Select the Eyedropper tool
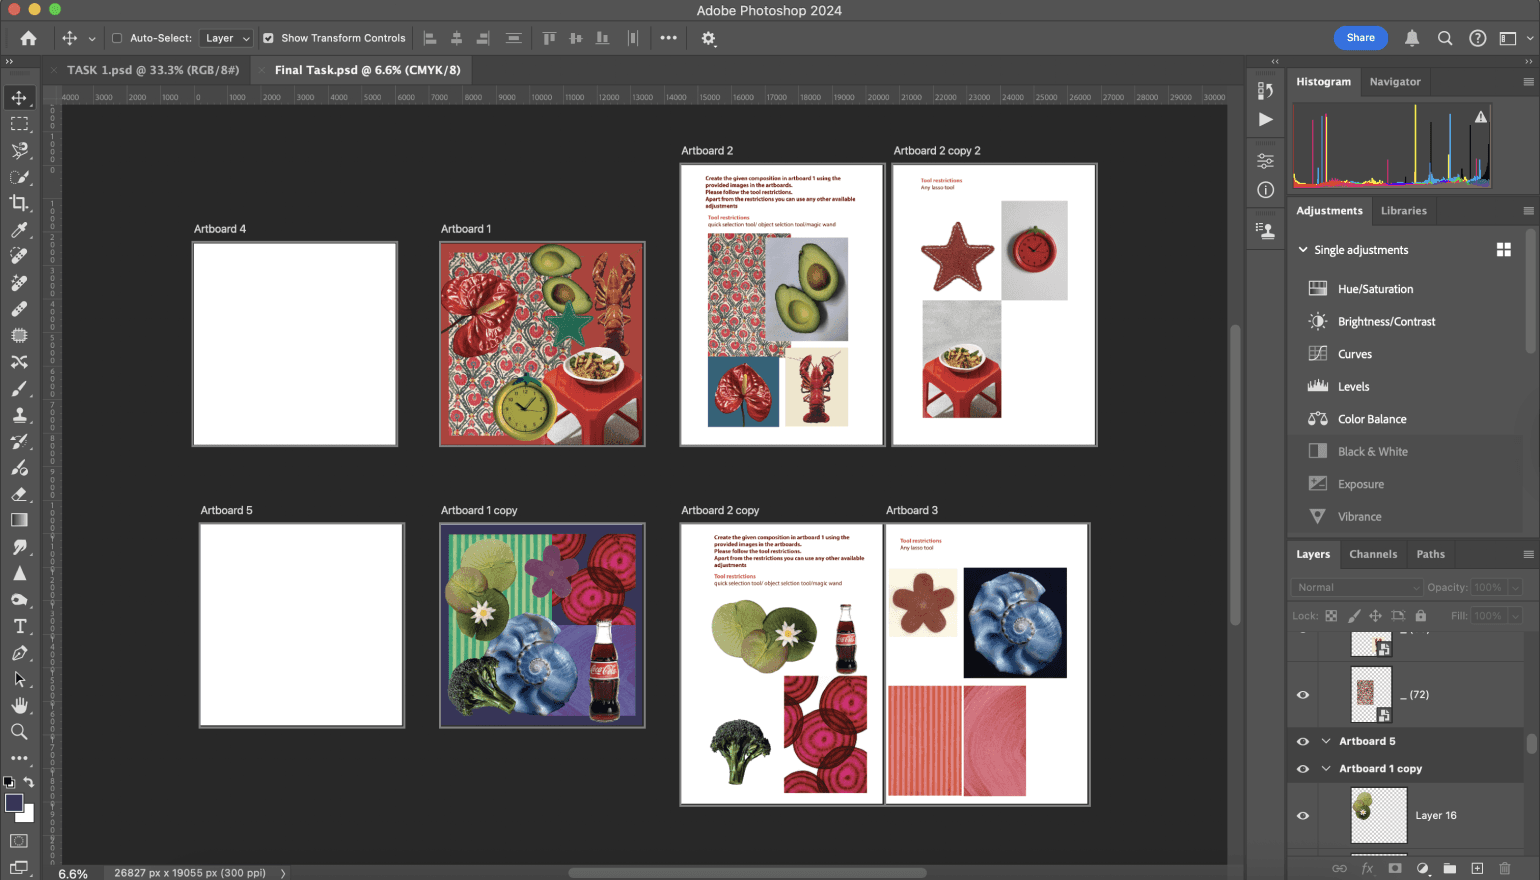 19,230
